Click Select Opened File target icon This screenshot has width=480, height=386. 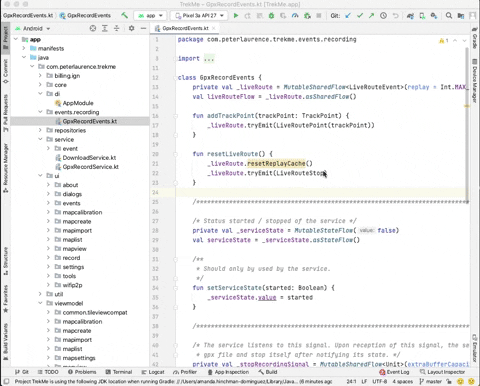coord(93,28)
